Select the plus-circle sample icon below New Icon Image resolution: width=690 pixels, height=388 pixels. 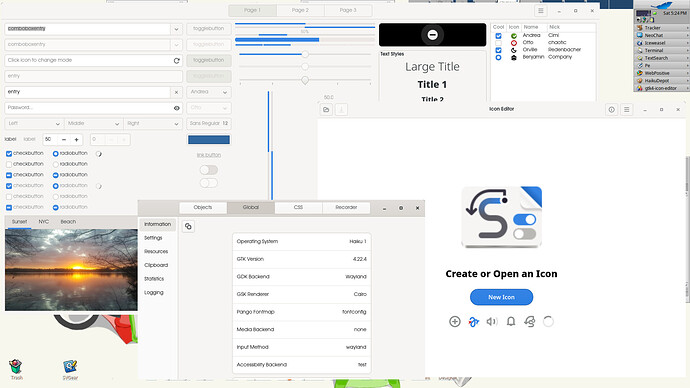pyautogui.click(x=455, y=322)
